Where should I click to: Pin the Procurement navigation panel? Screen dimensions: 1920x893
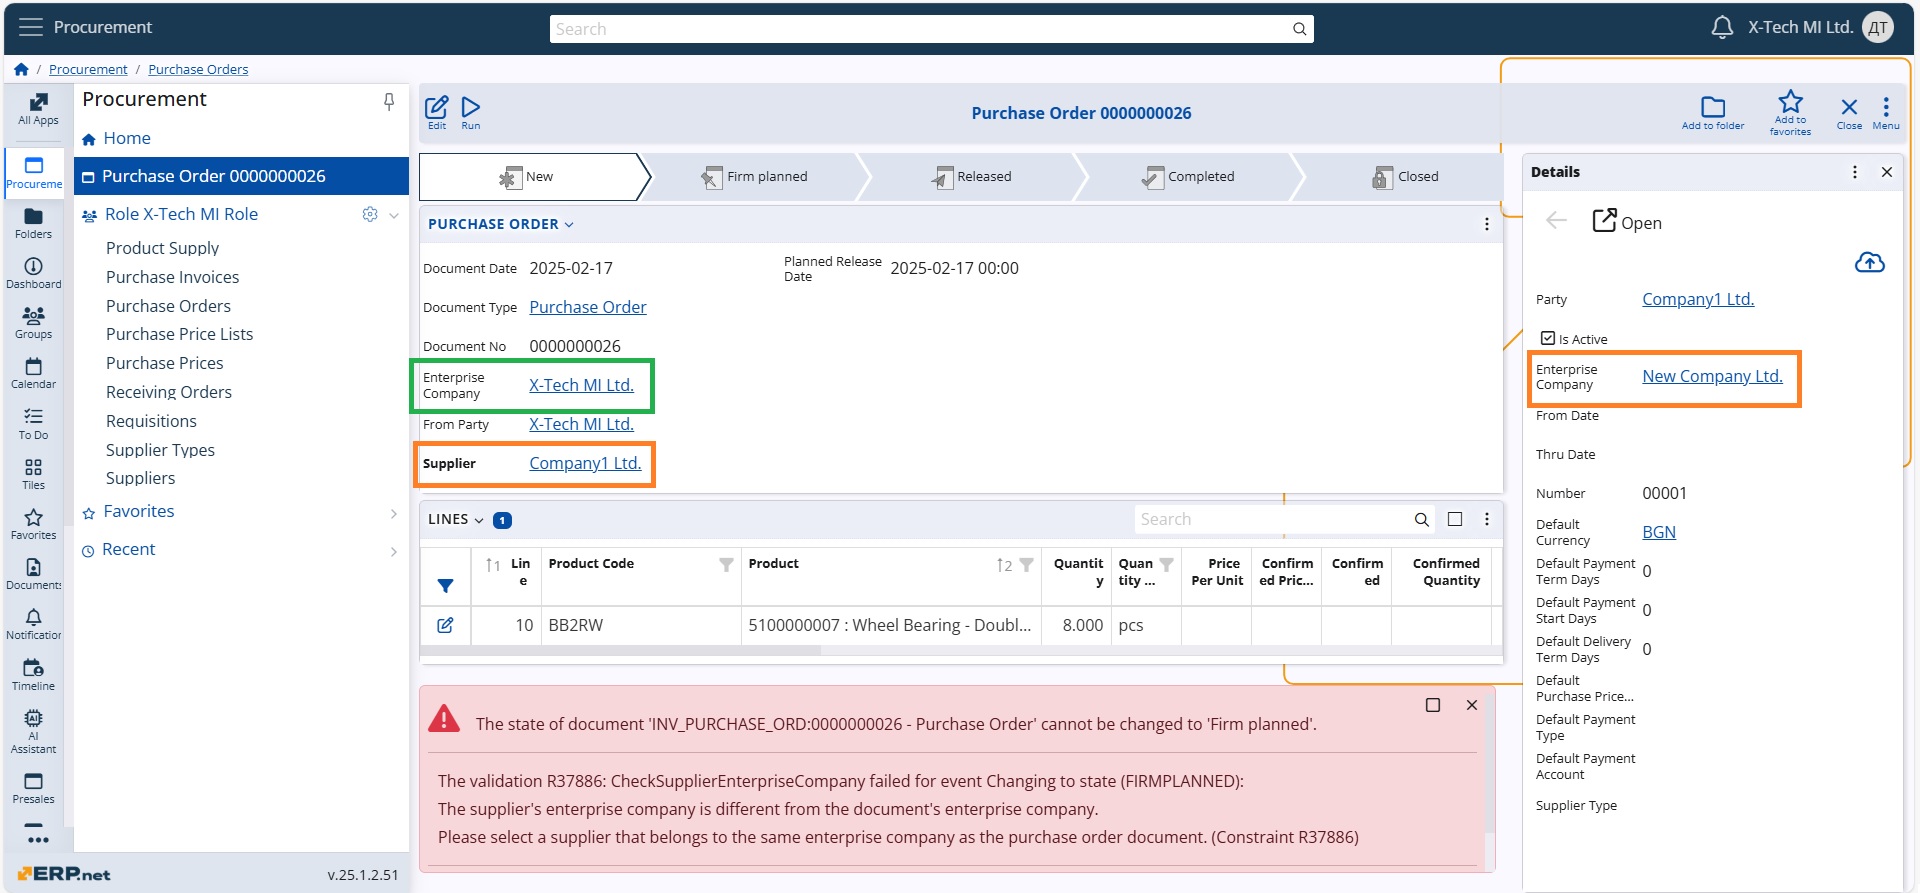[389, 101]
